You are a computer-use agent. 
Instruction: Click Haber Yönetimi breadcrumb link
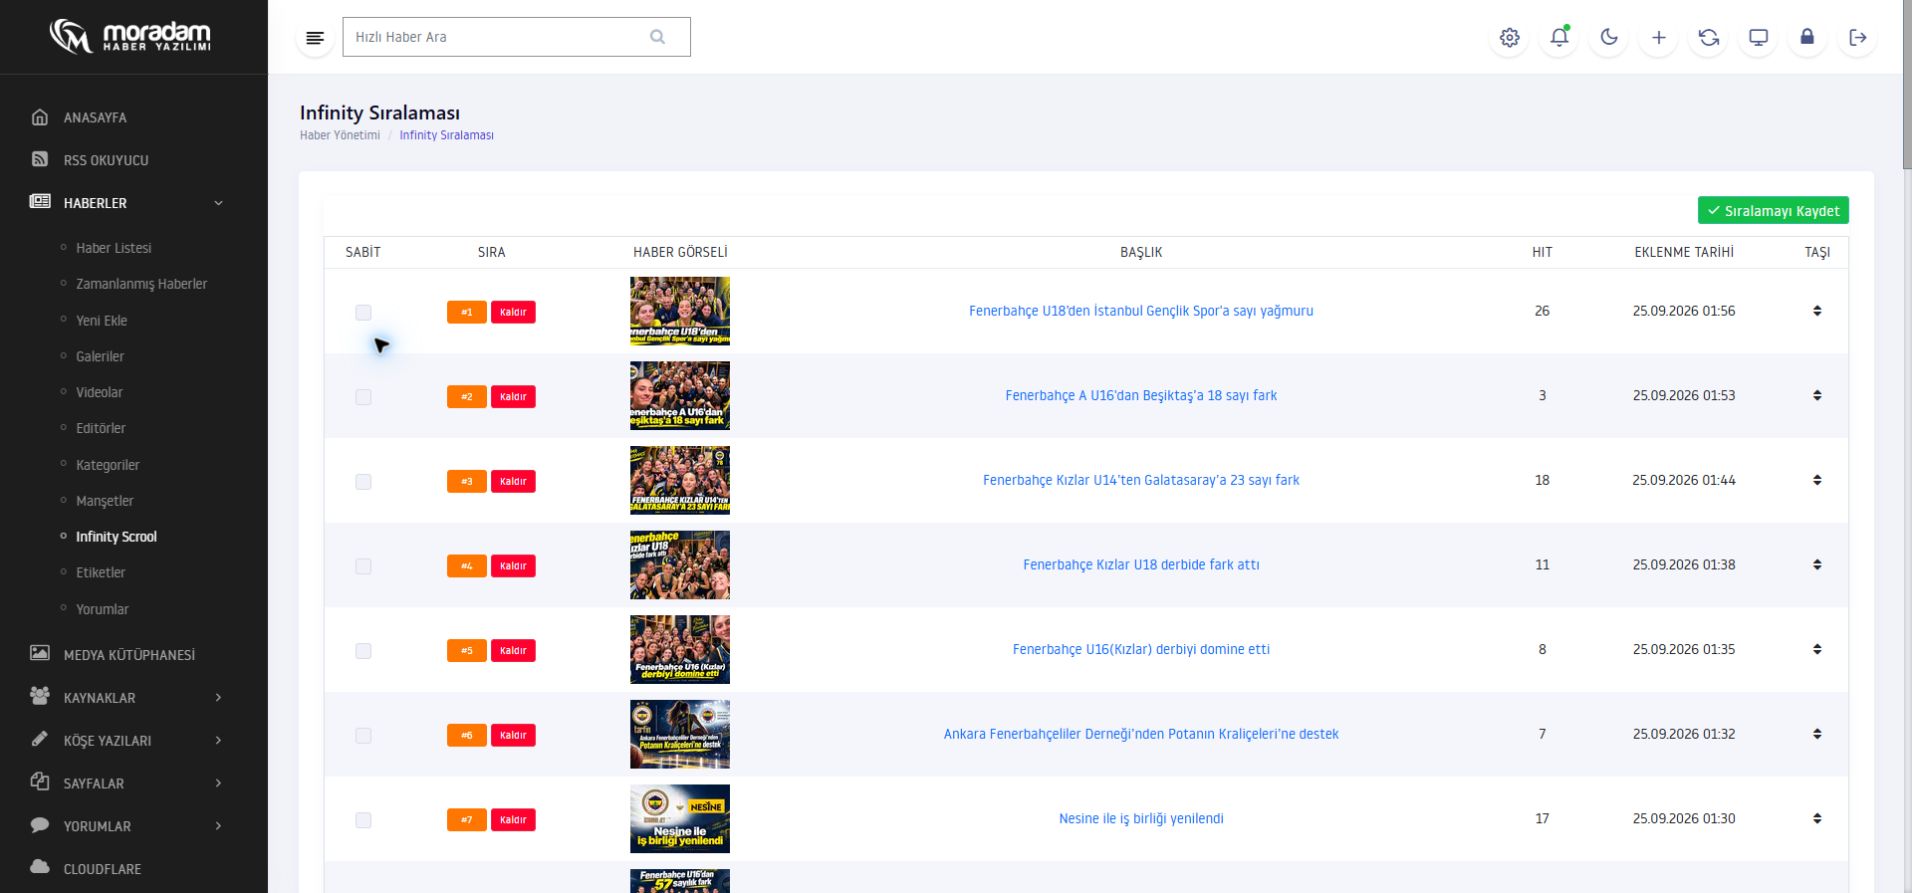tap(340, 135)
